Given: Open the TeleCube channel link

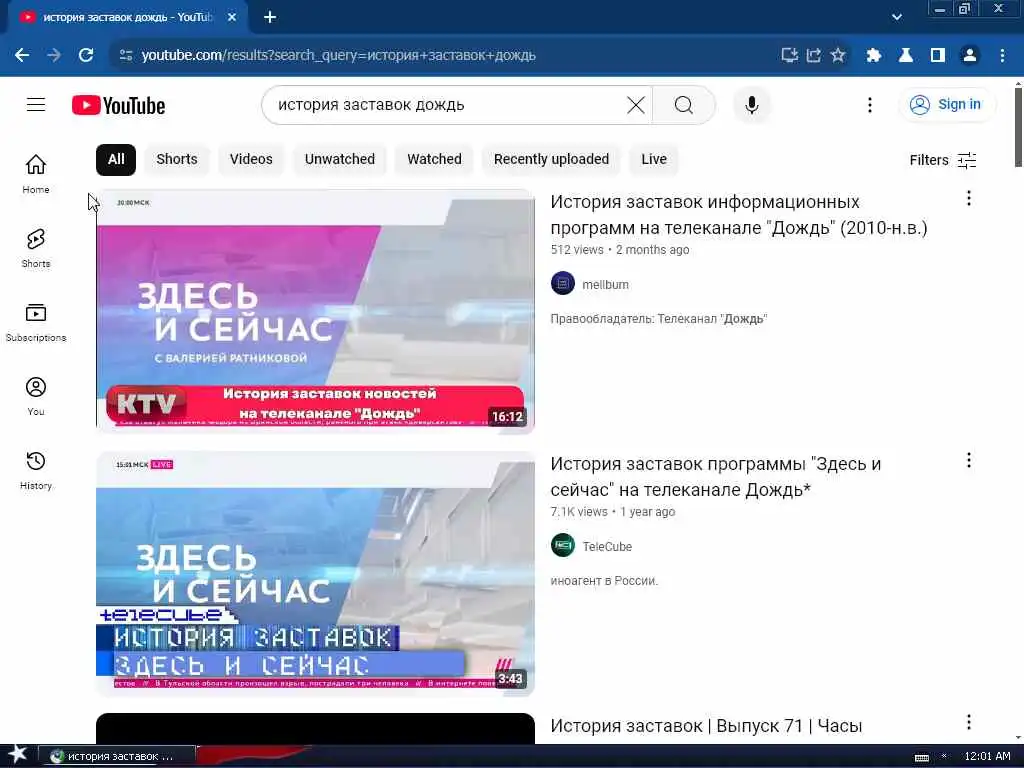Looking at the screenshot, I should click(607, 547).
